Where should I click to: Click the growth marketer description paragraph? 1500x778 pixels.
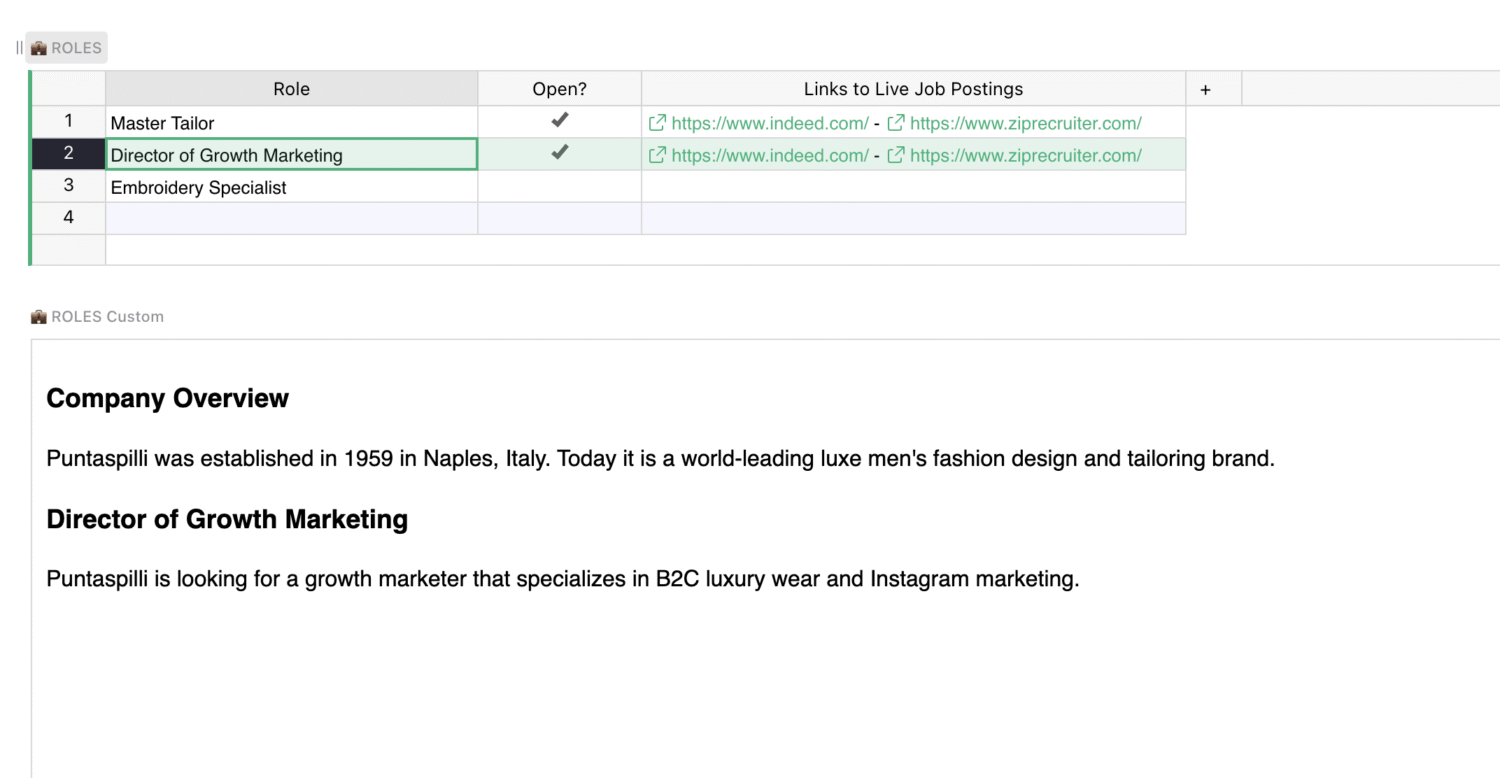pos(563,579)
